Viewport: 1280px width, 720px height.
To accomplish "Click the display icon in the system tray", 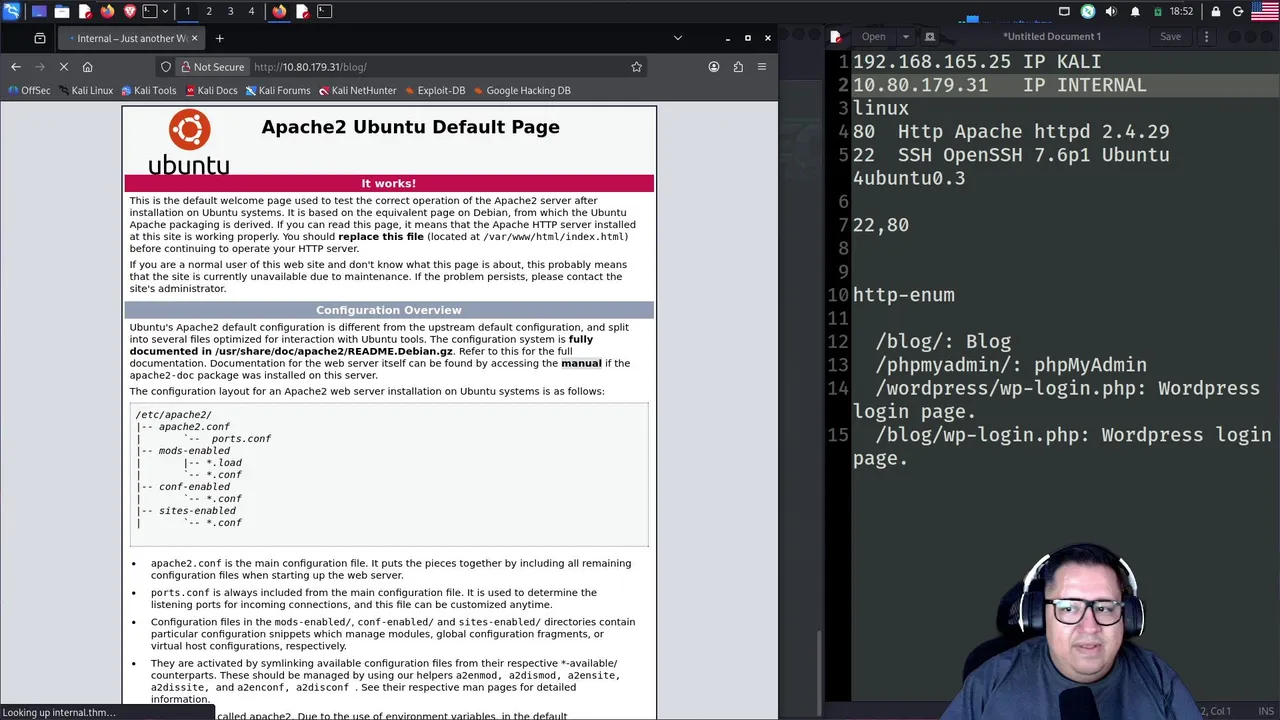I will [x=1064, y=11].
